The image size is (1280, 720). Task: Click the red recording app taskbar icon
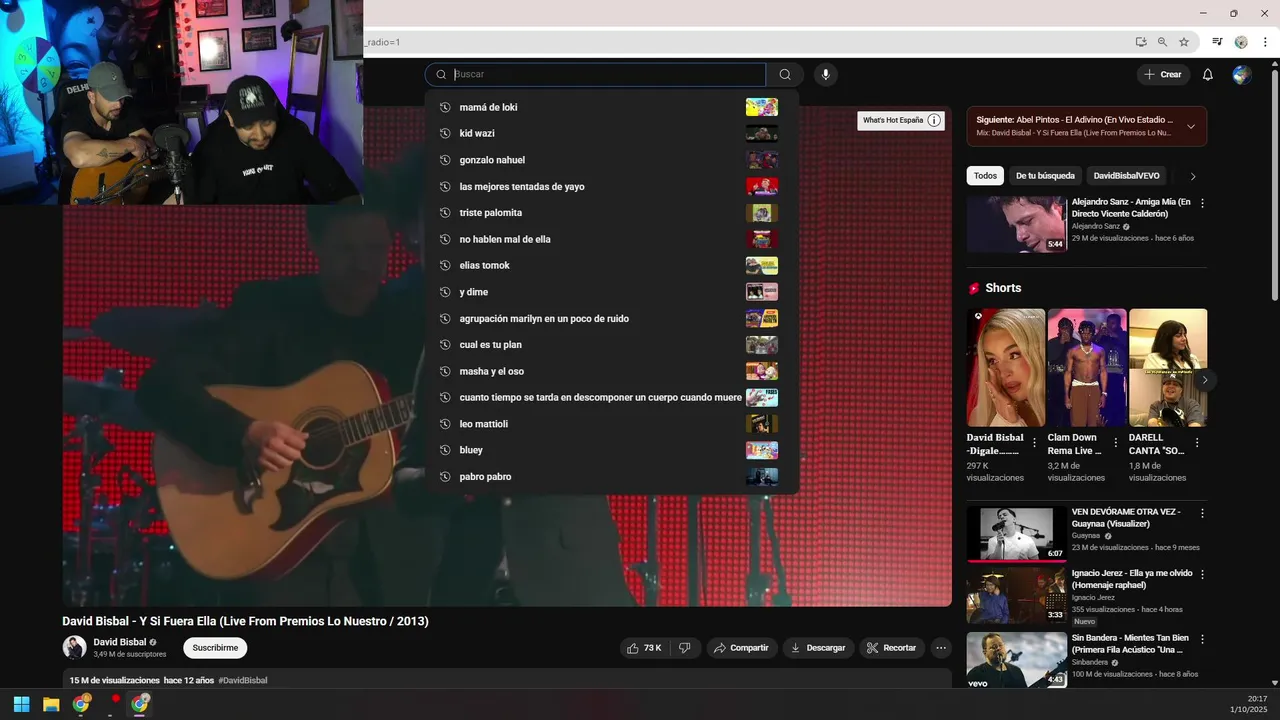pos(114,702)
